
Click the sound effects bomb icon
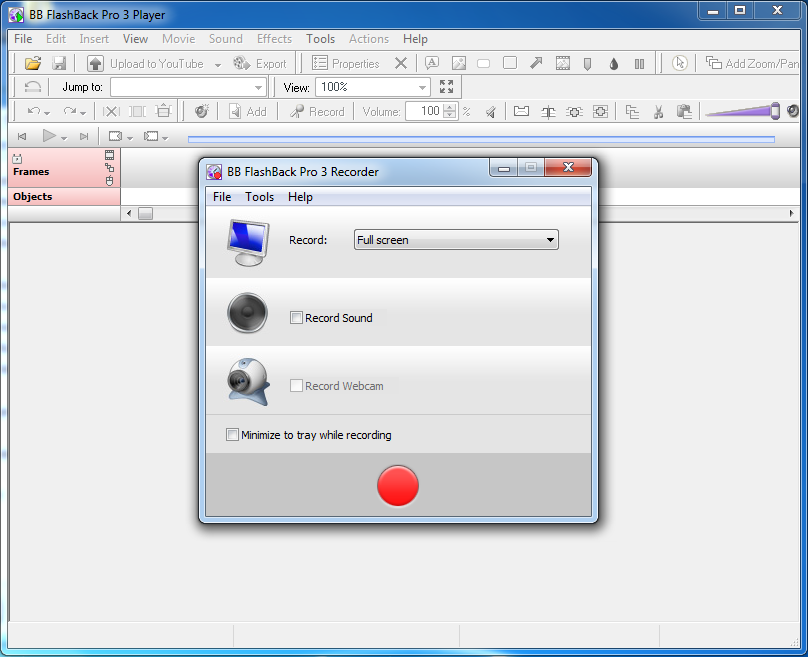pyautogui.click(x=201, y=111)
